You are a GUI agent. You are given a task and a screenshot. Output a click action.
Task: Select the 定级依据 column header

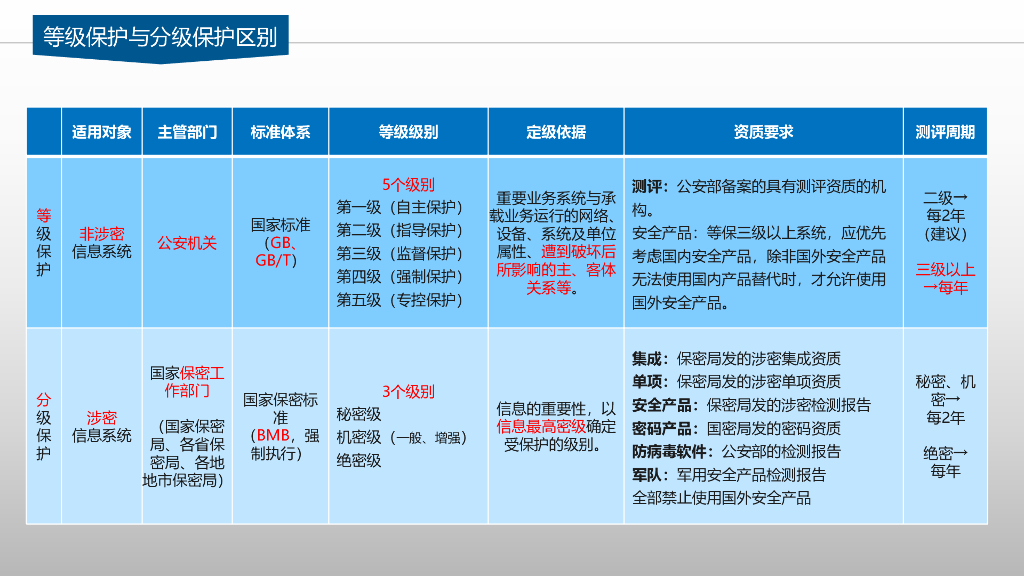pos(556,132)
